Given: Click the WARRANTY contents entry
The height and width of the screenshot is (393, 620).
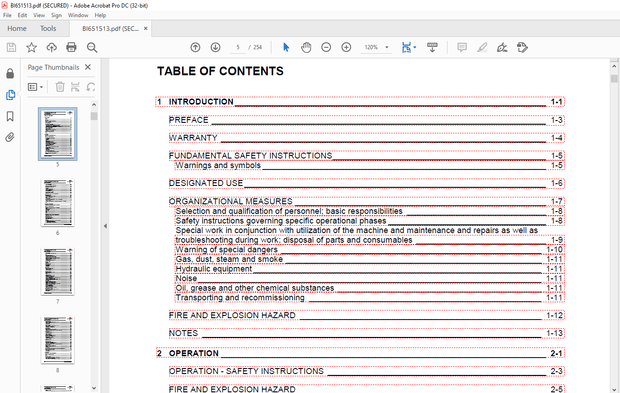Looking at the screenshot, I should tap(367, 138).
